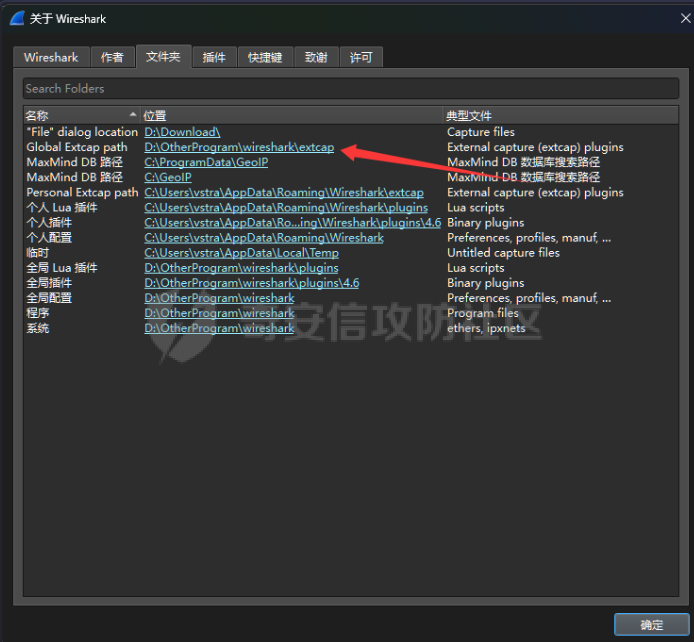Open the 全局配置 wireshark folder link
The image size is (694, 642).
(x=219, y=298)
